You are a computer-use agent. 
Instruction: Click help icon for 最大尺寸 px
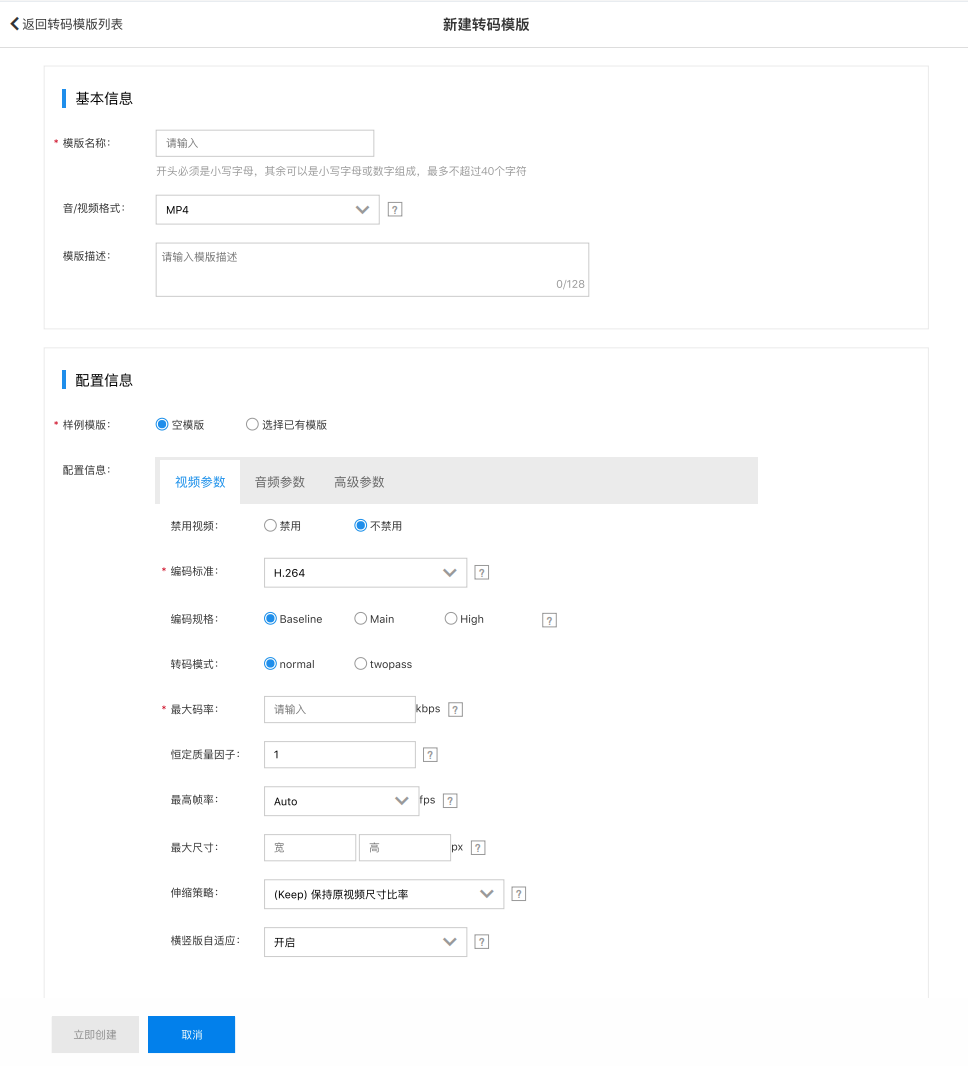(478, 848)
